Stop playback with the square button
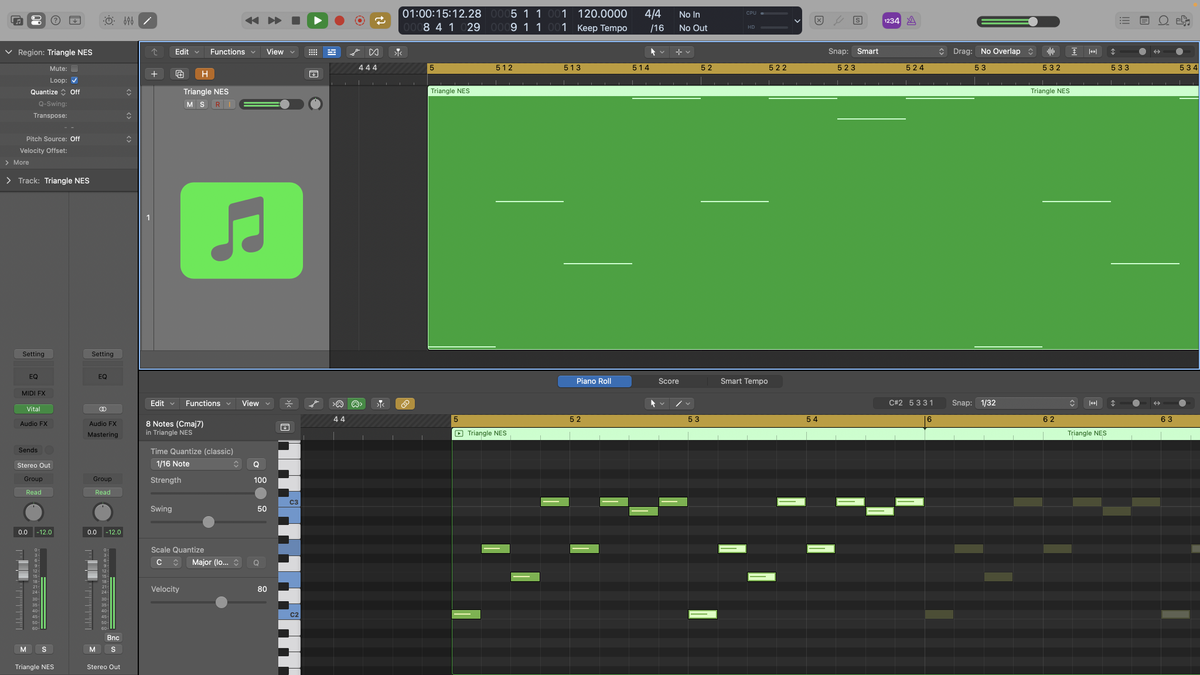 [296, 20]
